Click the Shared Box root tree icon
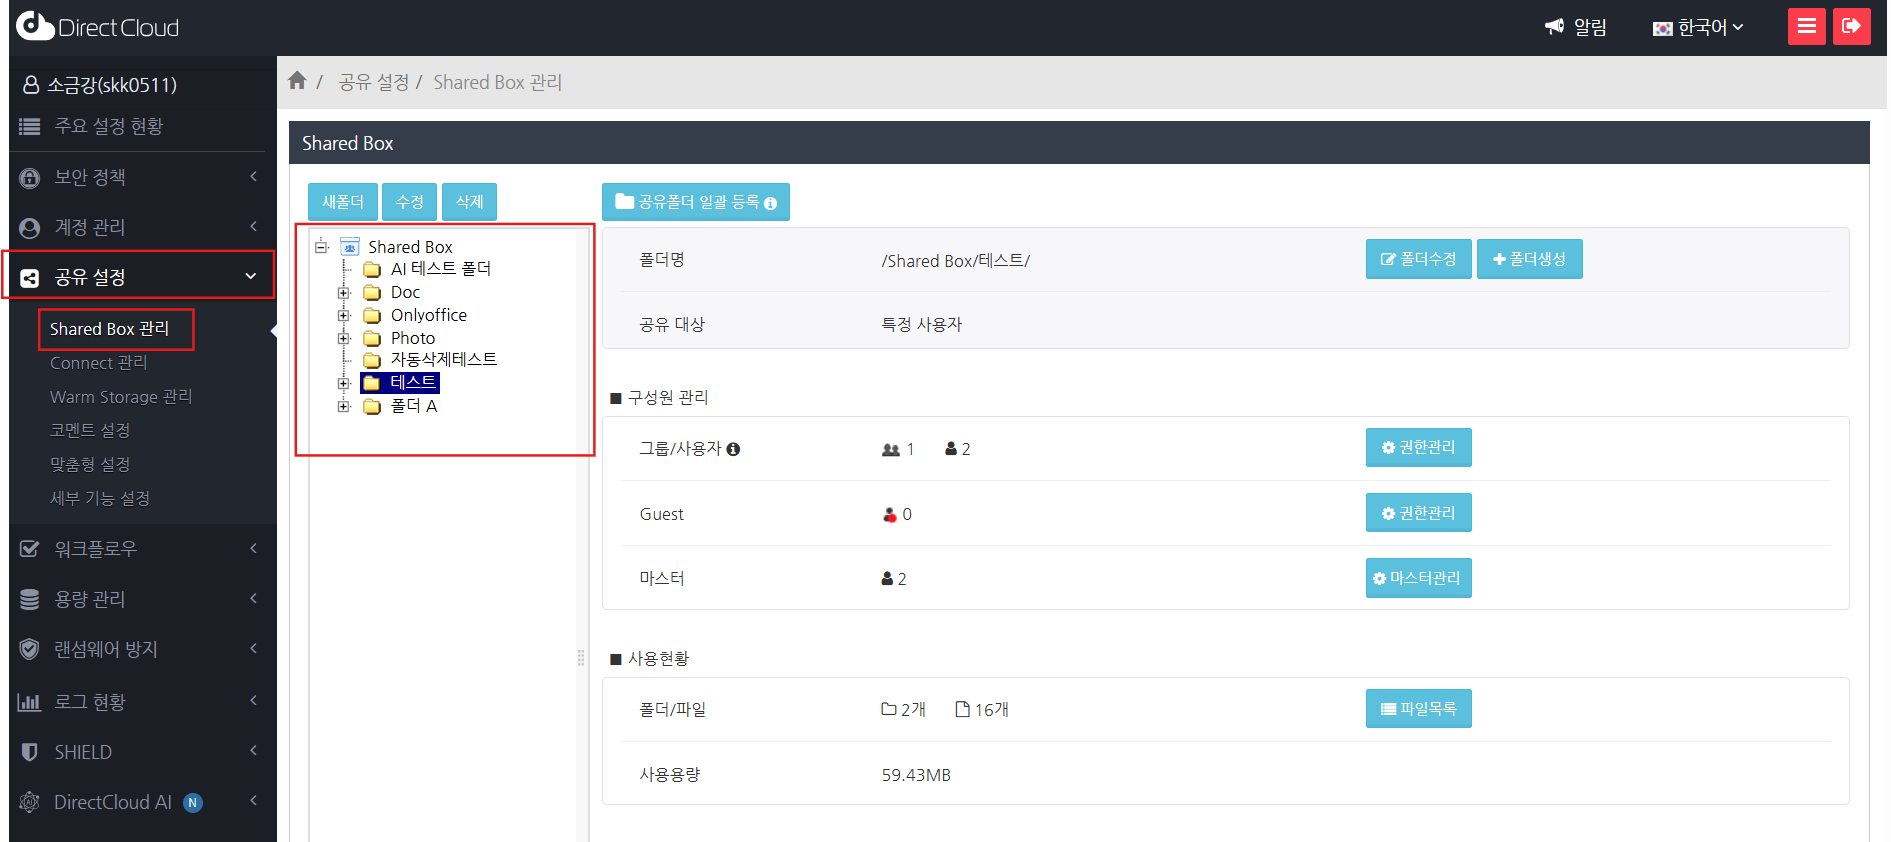This screenshot has width=1891, height=842. pyautogui.click(x=350, y=247)
